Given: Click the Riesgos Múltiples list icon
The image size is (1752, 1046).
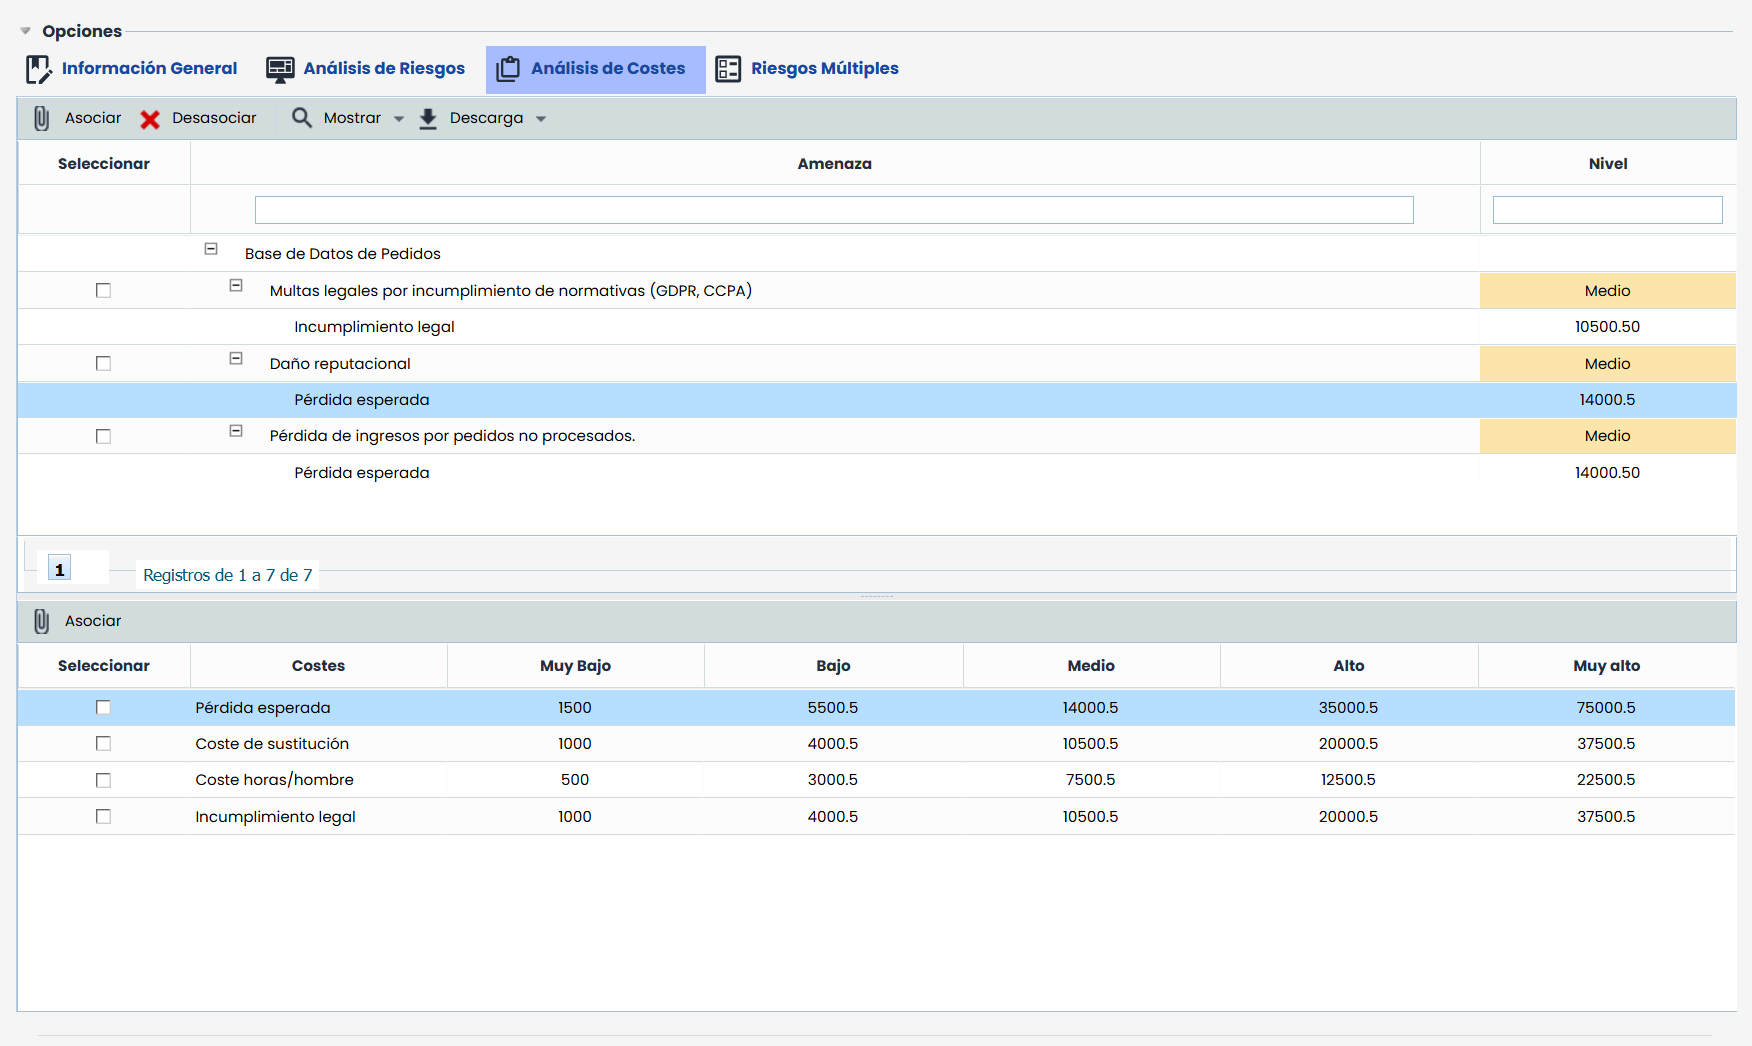Looking at the screenshot, I should pyautogui.click(x=728, y=69).
